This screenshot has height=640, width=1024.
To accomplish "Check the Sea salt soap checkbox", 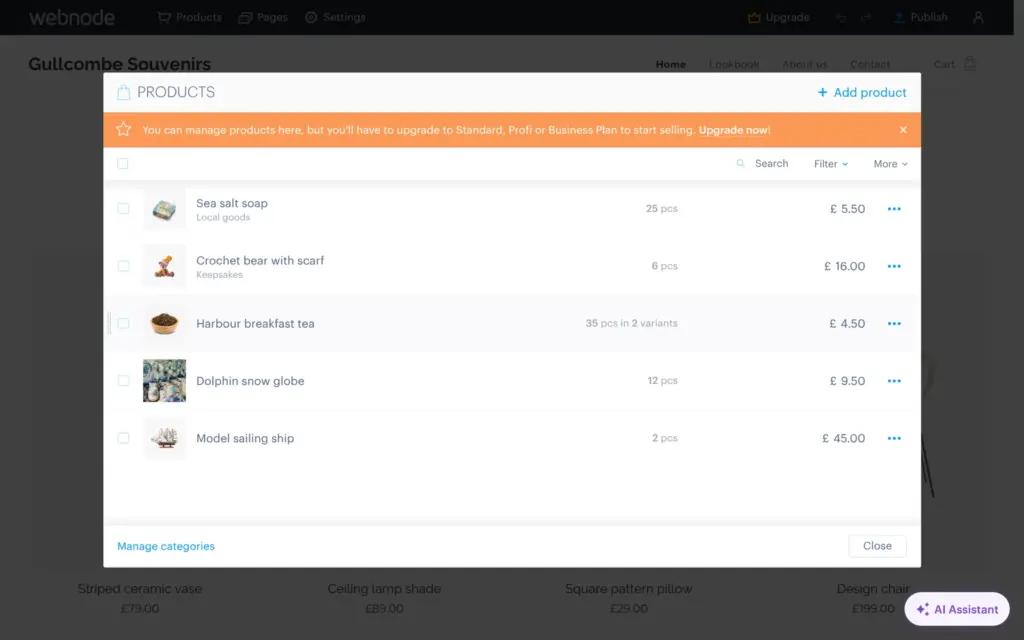I will [x=123, y=208].
